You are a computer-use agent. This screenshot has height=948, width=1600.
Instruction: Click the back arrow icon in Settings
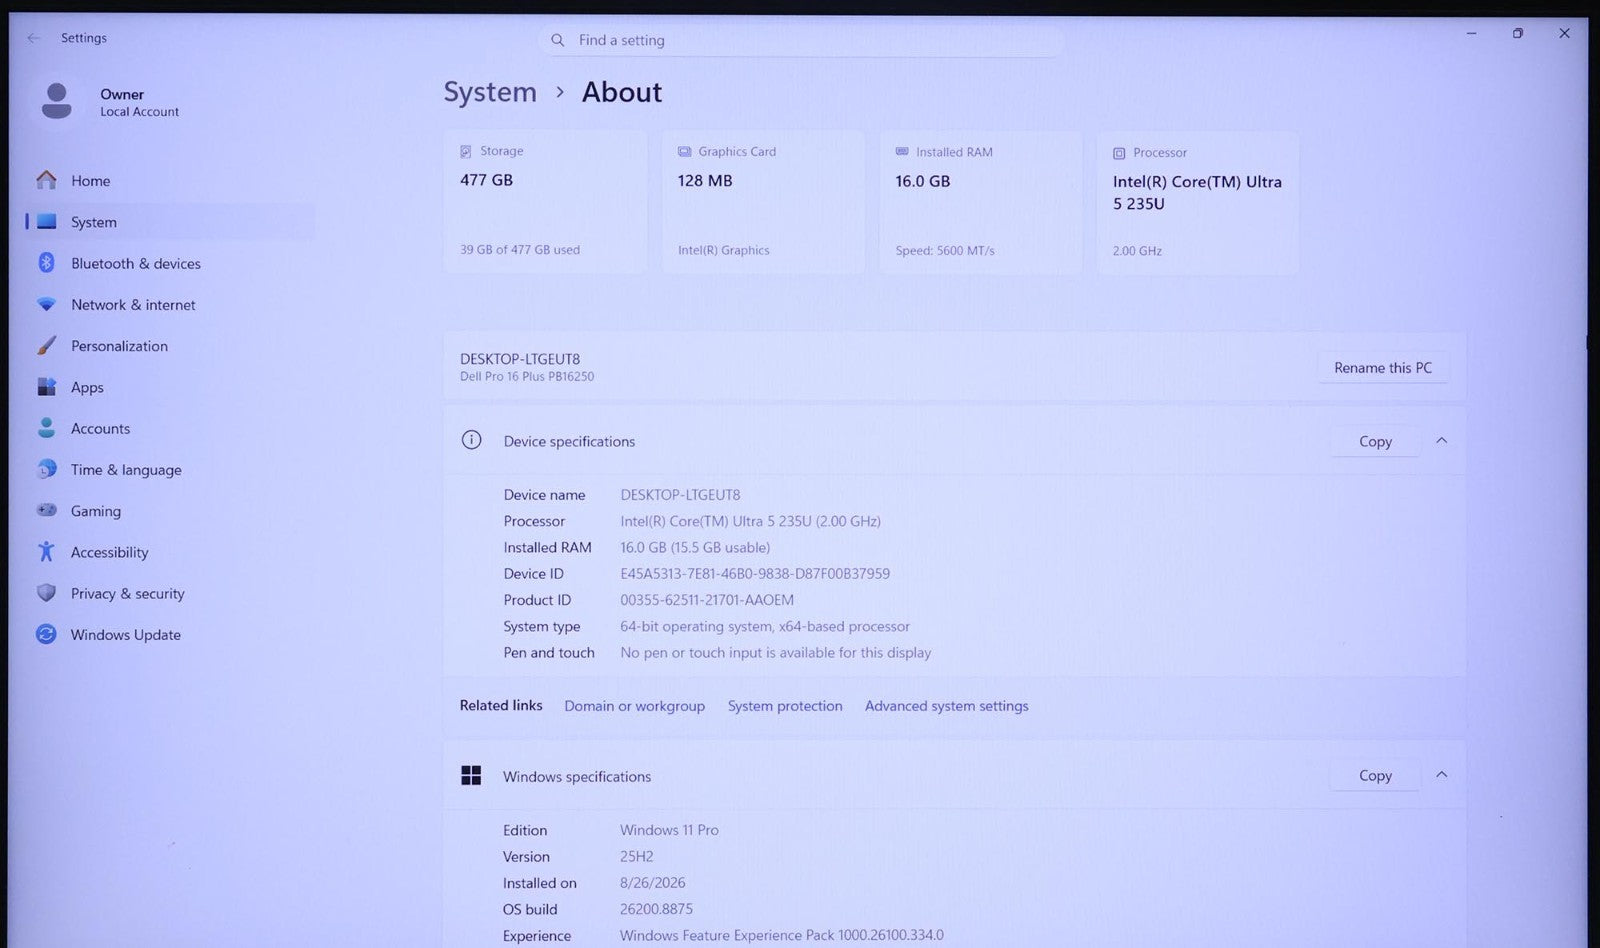point(34,38)
